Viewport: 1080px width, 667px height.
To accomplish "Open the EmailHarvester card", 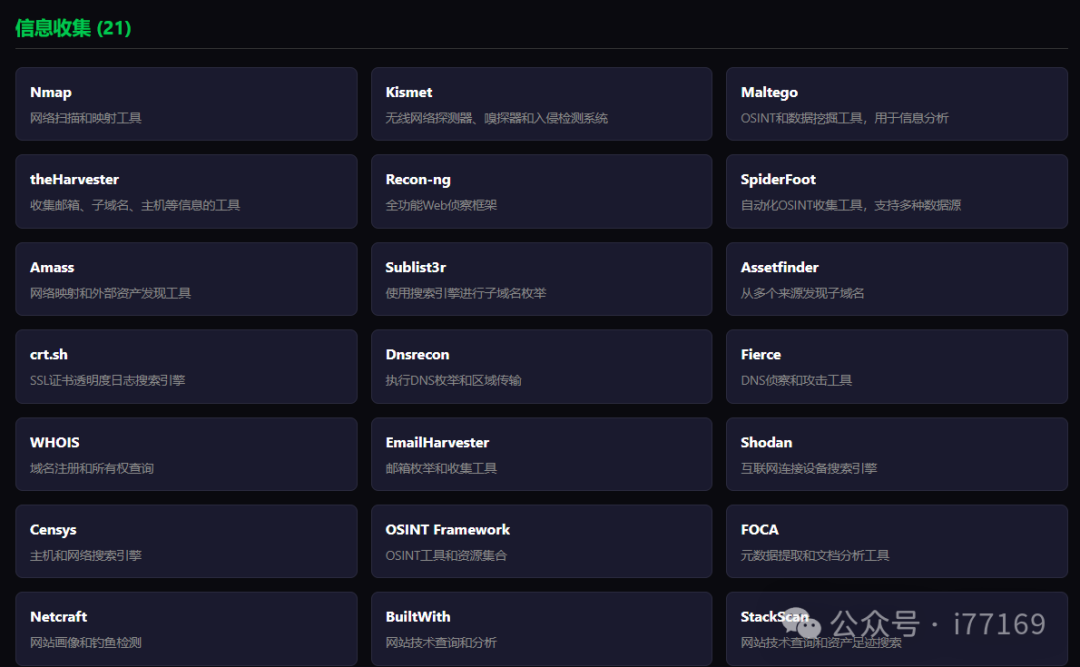I will click(541, 454).
